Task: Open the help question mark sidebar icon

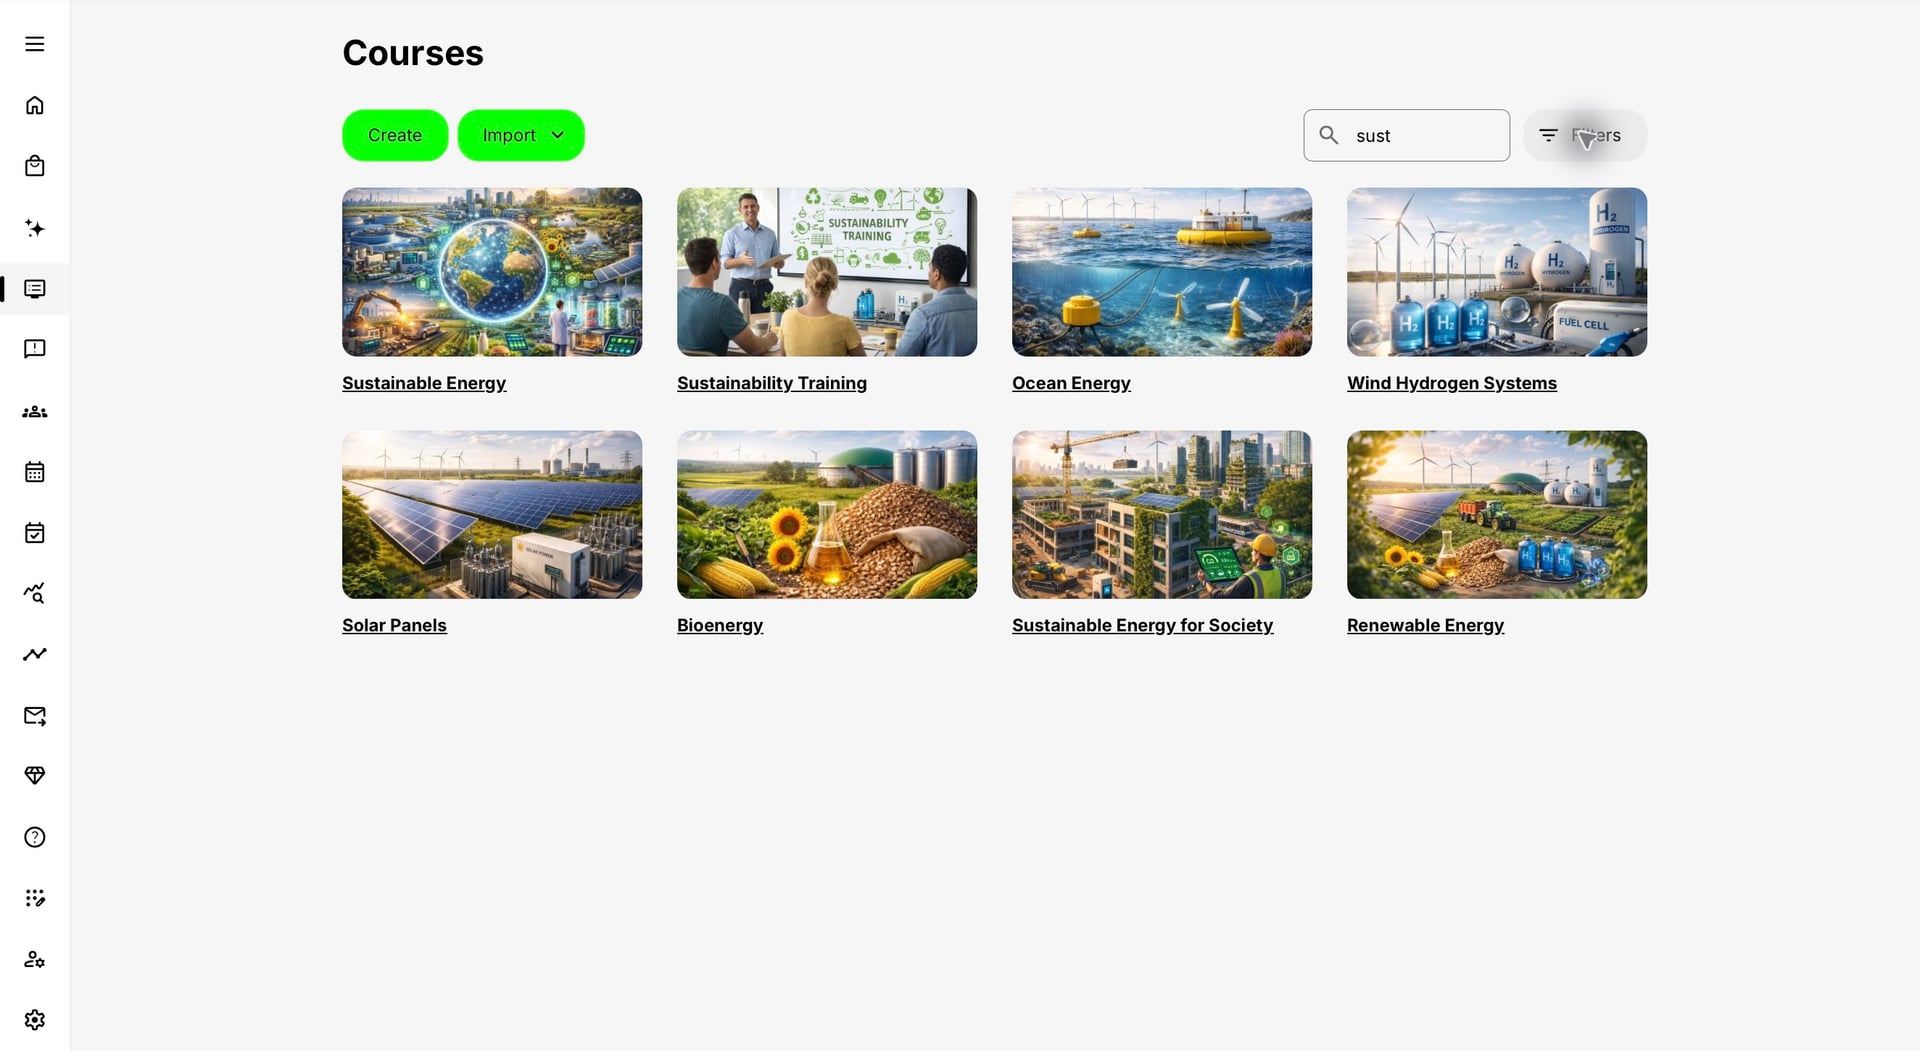Action: click(35, 837)
